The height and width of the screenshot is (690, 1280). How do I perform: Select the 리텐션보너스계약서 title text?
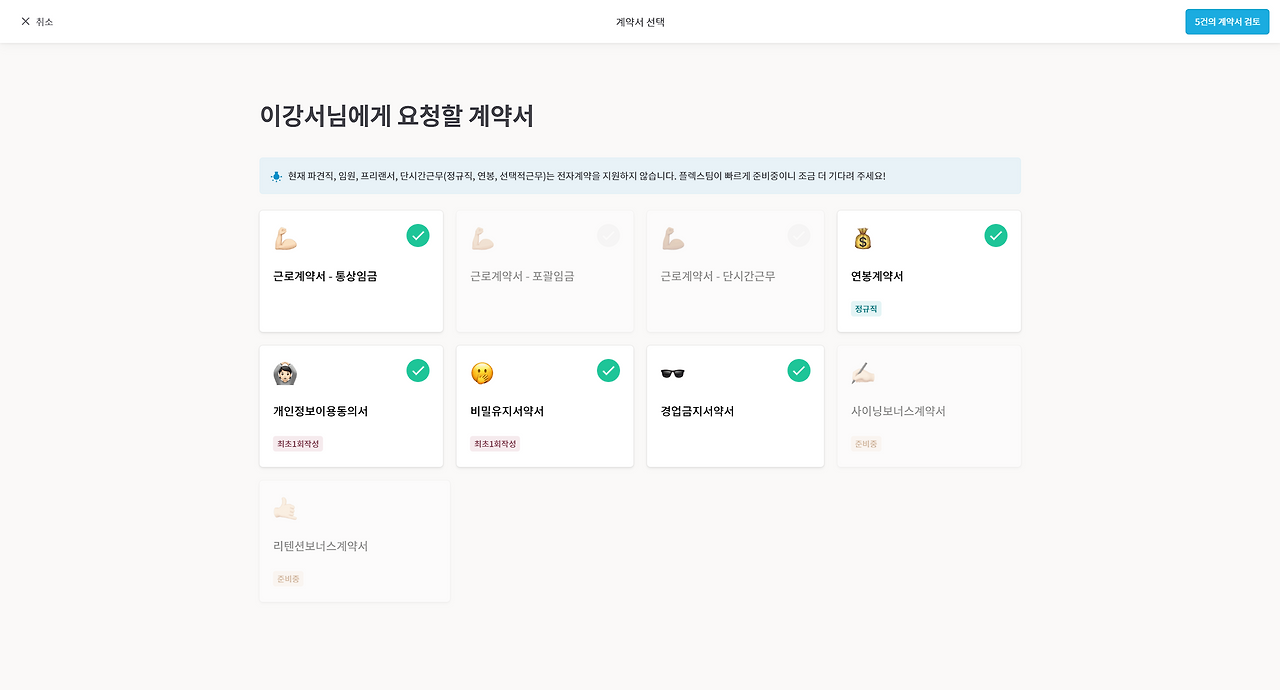click(x=321, y=546)
